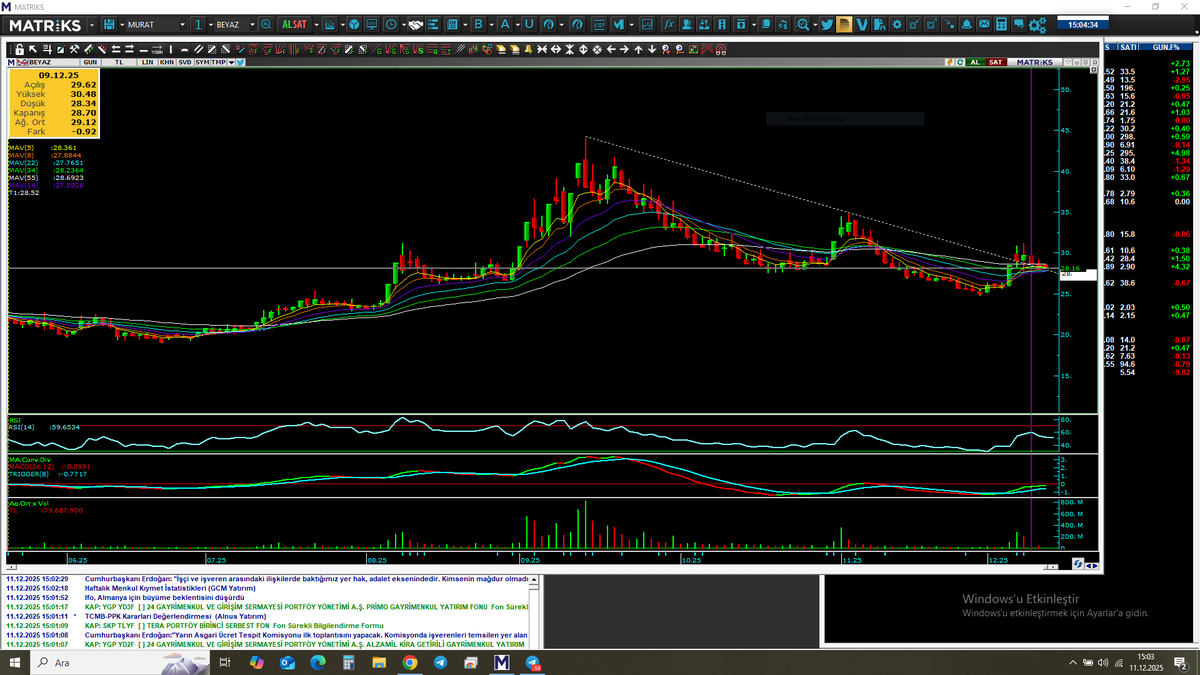The width and height of the screenshot is (1200, 675).
Task: Open the mail envelope icon
Action: click(x=984, y=24)
